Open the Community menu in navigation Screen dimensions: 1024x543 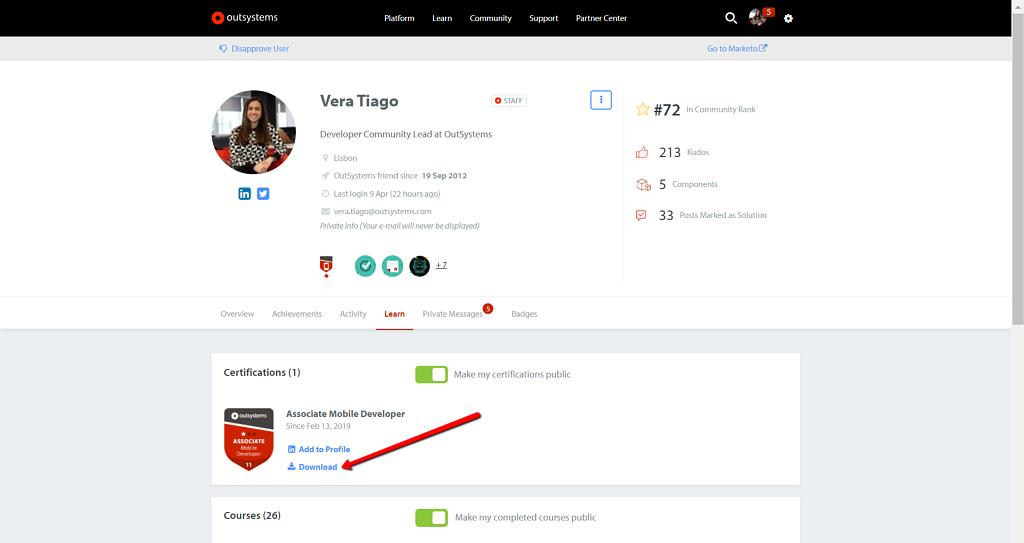click(x=490, y=18)
